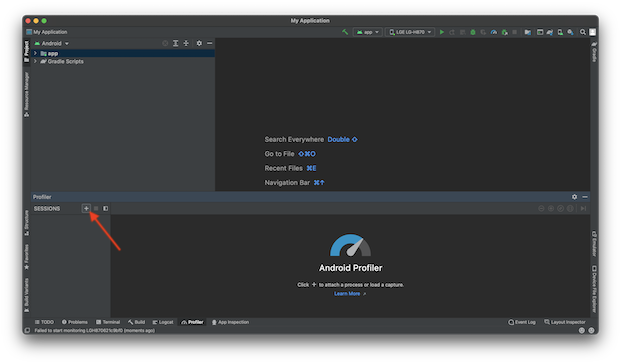The height and width of the screenshot is (364, 621).
Task: Click the Profiler bottom tab
Action: click(x=192, y=322)
